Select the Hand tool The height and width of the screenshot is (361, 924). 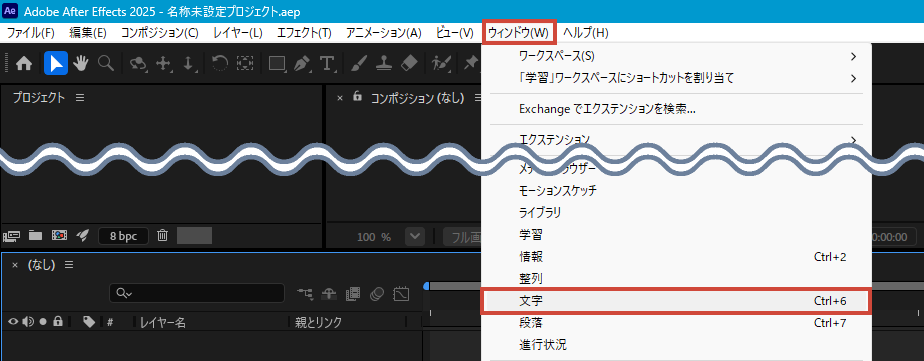[81, 64]
